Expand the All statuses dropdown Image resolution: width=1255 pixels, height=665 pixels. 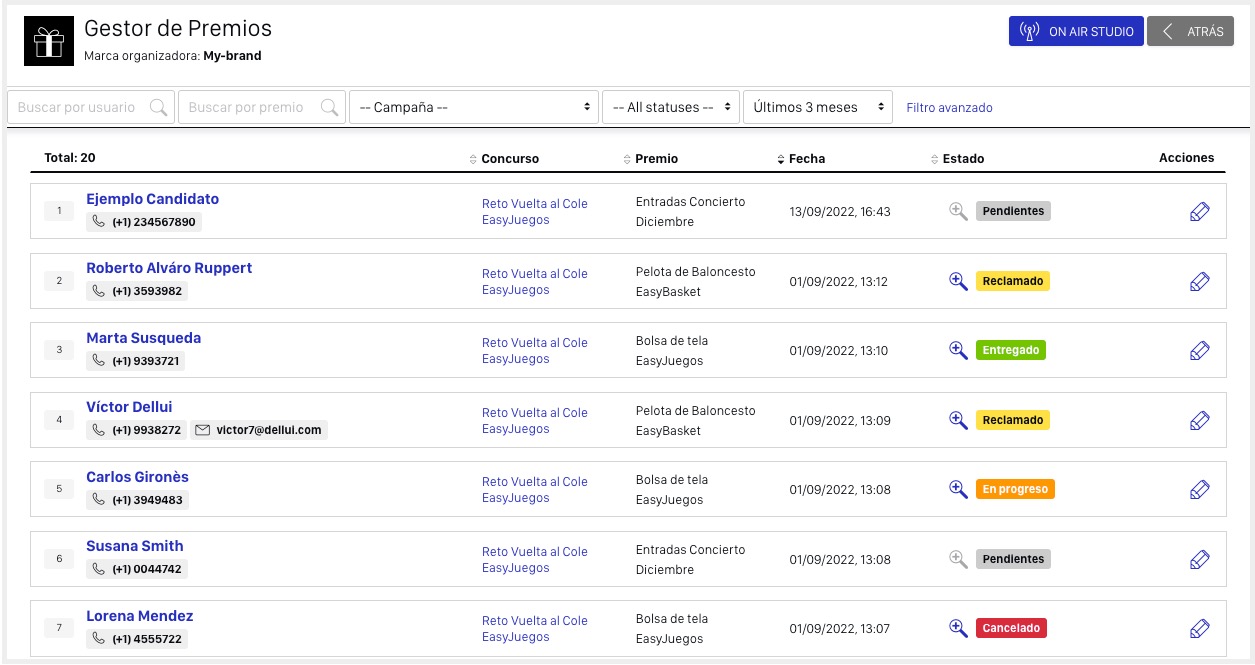(x=670, y=108)
